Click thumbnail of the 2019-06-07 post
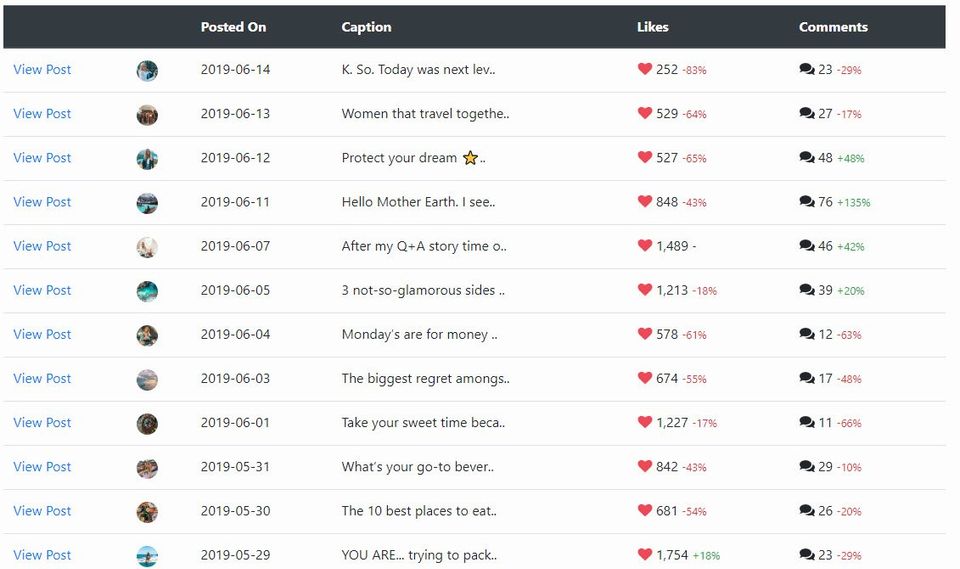Image resolution: width=960 pixels, height=569 pixels. coord(147,247)
